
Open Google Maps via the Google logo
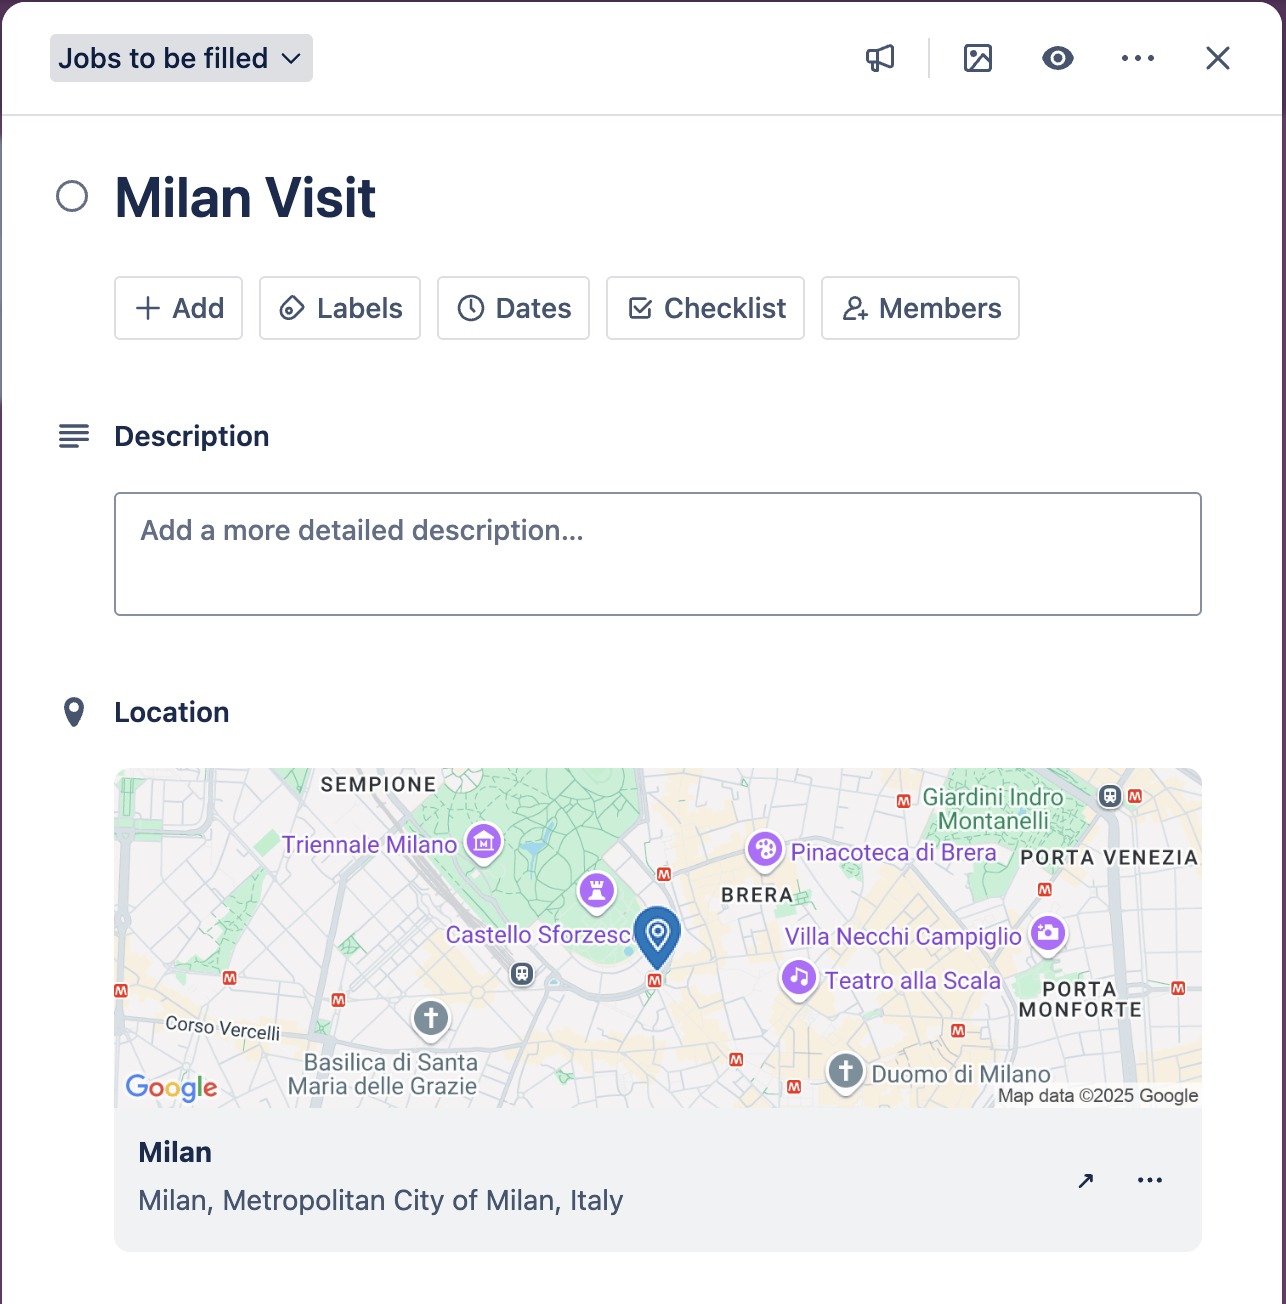(171, 1088)
